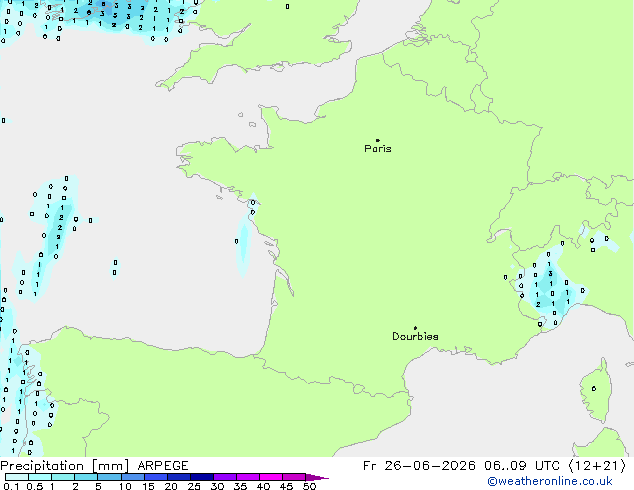Pick the 0.1–0.5 mm palest legend swatch

pyautogui.click(x=17, y=477)
